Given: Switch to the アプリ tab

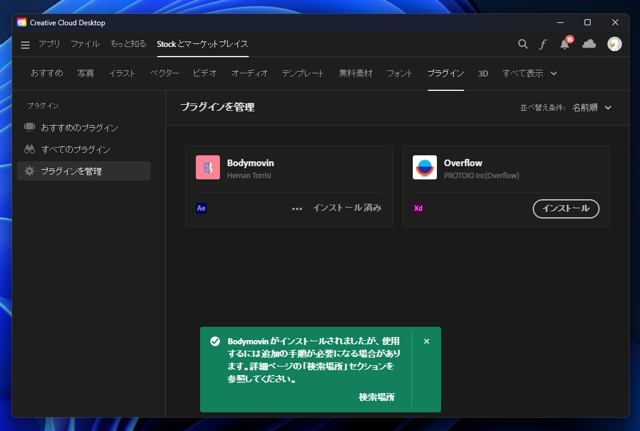Looking at the screenshot, I should [49, 44].
